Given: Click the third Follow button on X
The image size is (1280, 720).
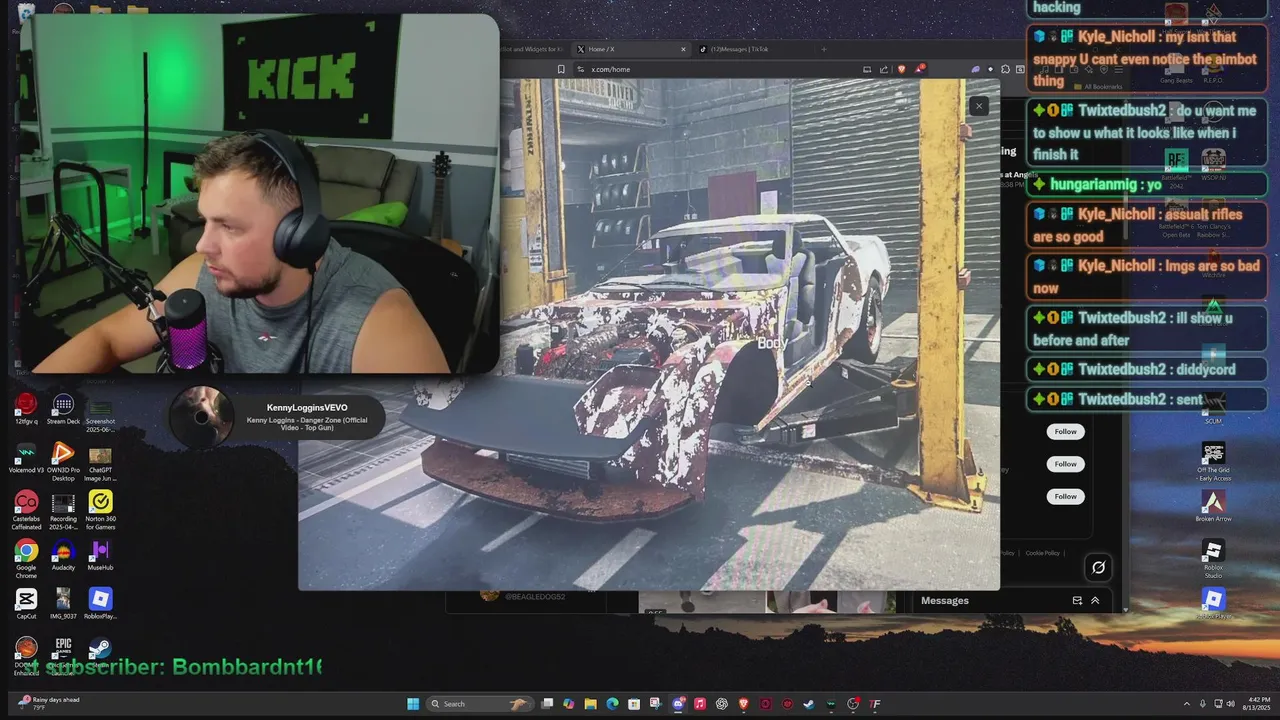Looking at the screenshot, I should 1065,496.
